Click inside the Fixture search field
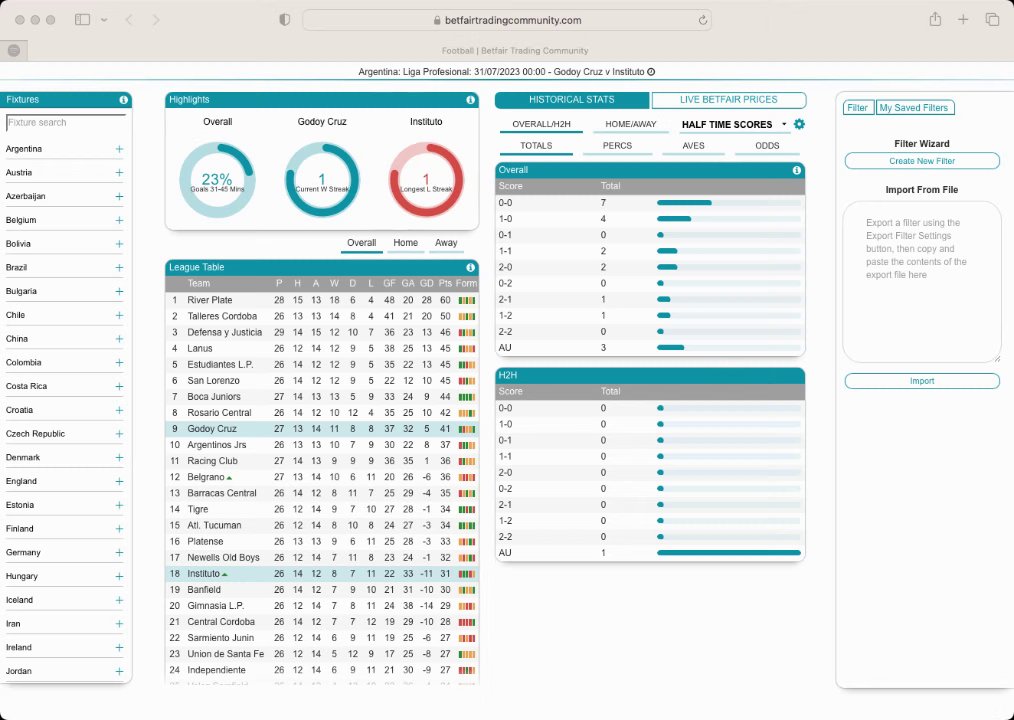 65,123
